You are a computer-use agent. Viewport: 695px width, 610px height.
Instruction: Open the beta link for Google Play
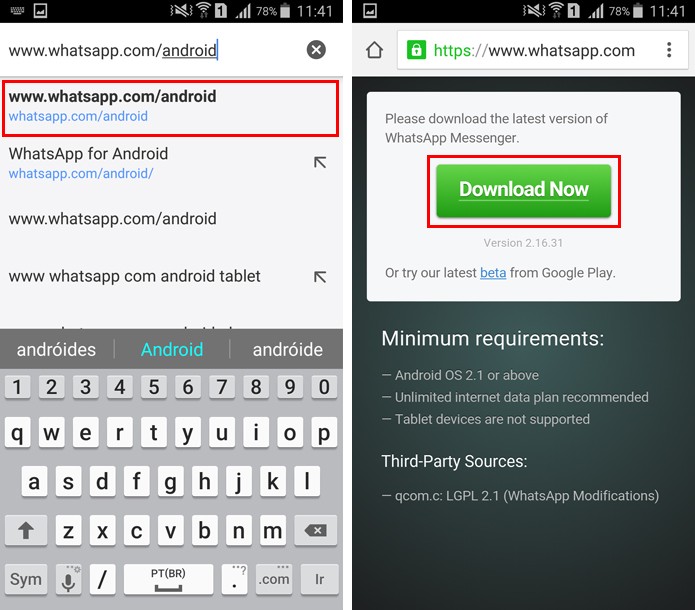click(493, 273)
